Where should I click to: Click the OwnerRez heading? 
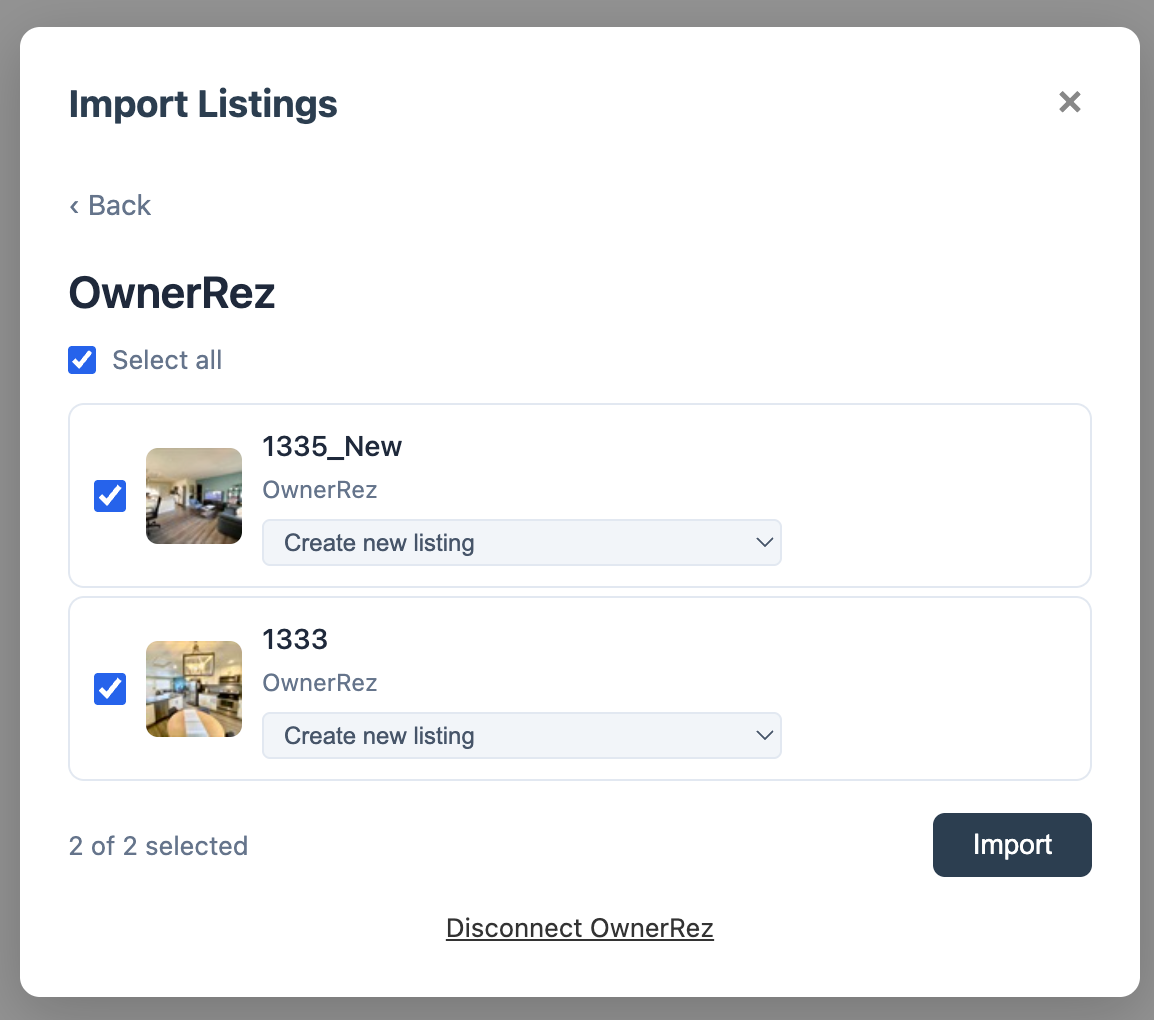(x=171, y=294)
